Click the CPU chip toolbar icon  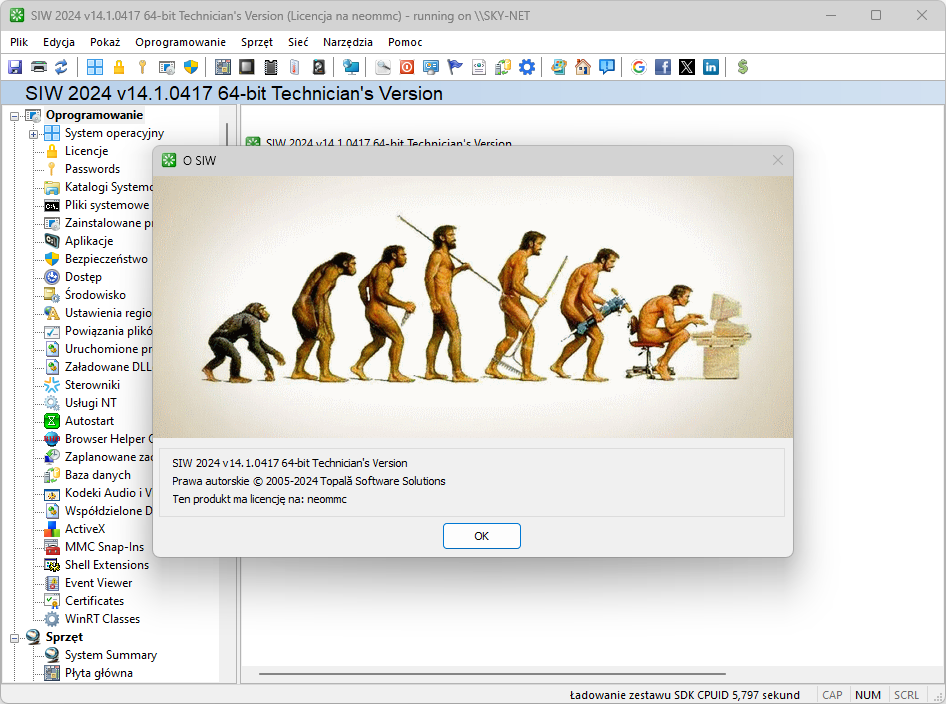[x=247, y=67]
